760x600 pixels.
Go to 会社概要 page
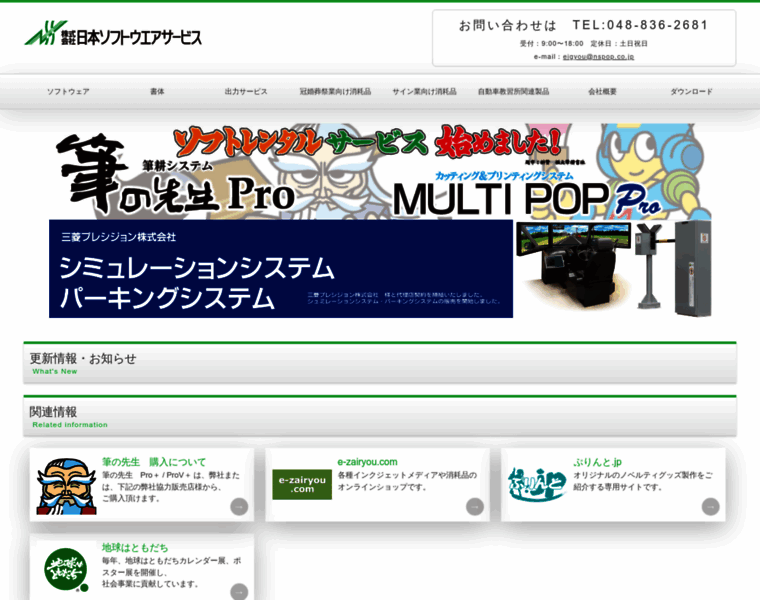pyautogui.click(x=602, y=92)
